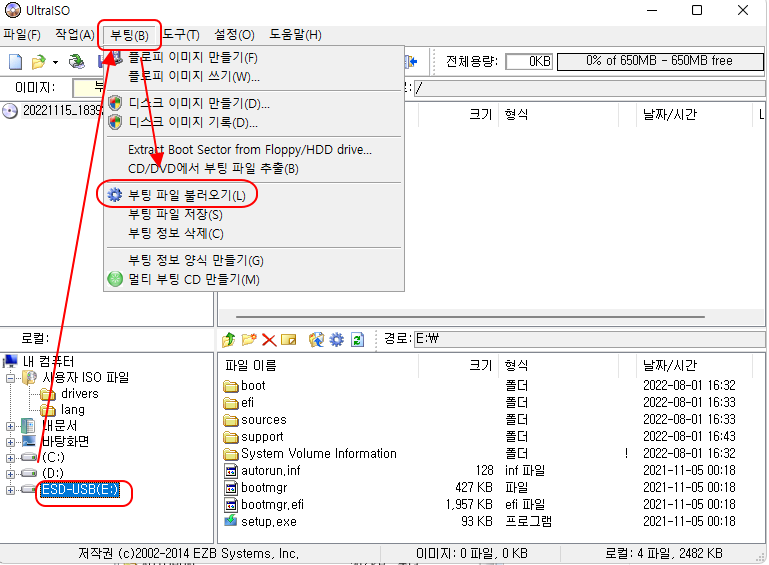Select the boot folder
The image size is (769, 565).
(x=253, y=385)
